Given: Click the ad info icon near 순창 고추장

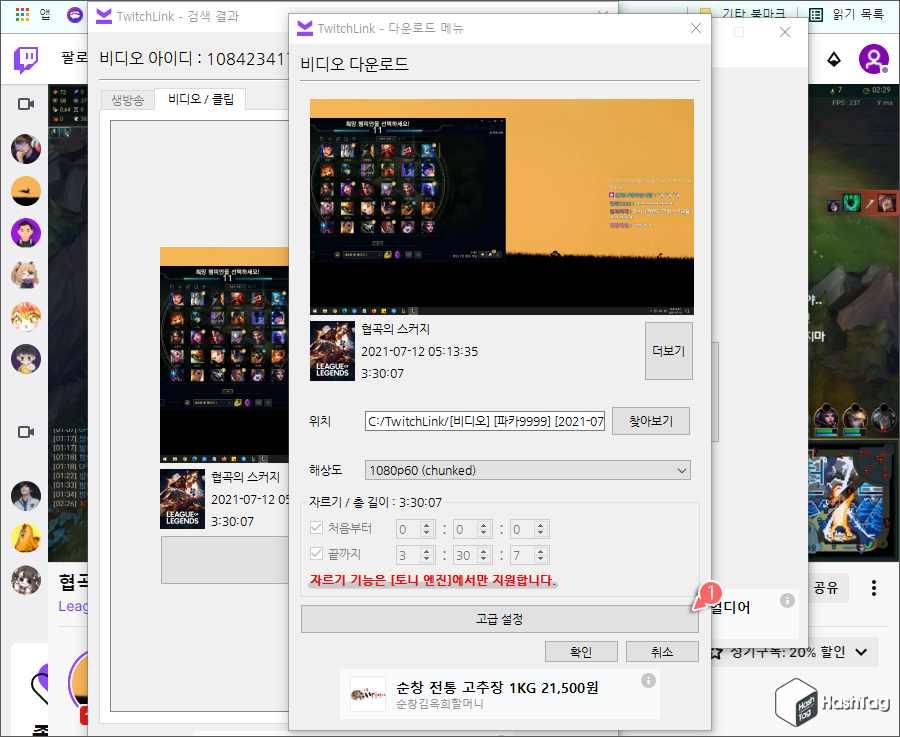Looking at the screenshot, I should point(648,681).
